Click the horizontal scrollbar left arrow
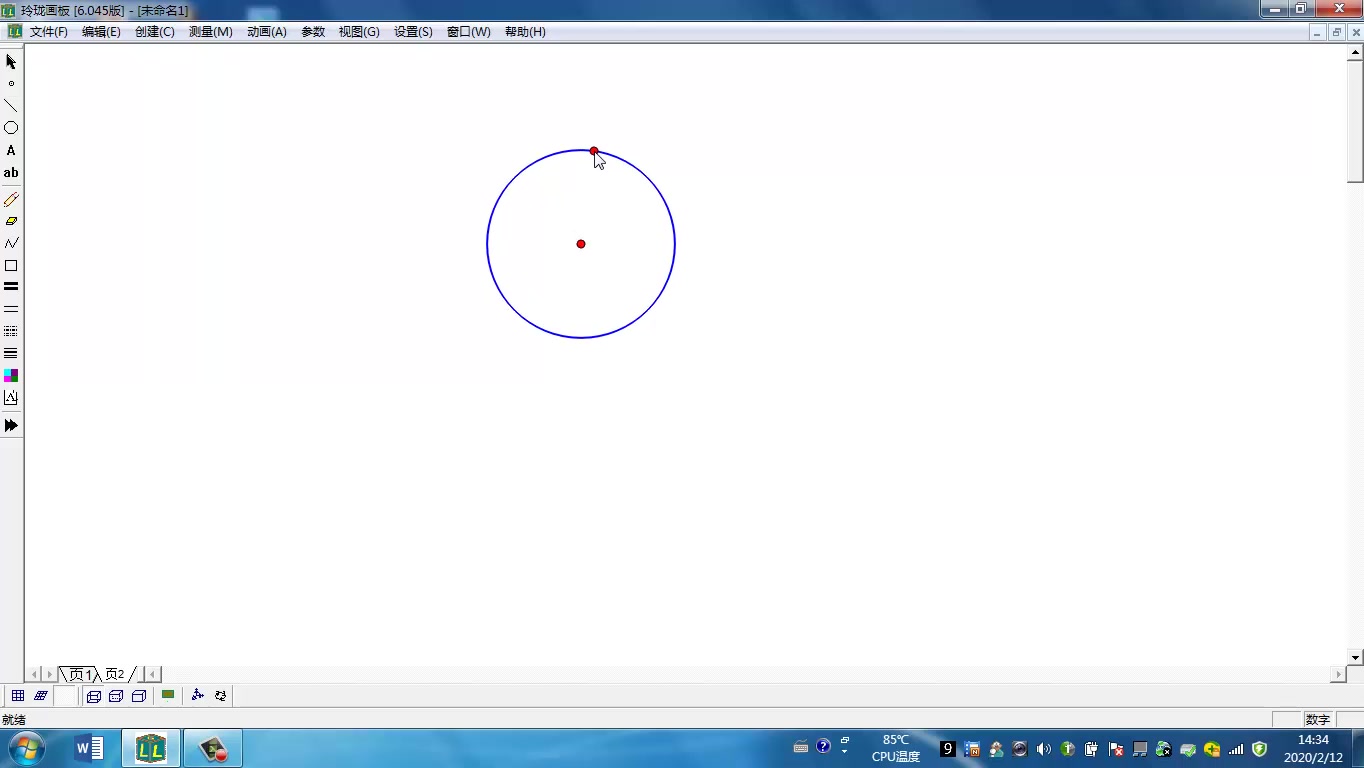 pyautogui.click(x=154, y=675)
